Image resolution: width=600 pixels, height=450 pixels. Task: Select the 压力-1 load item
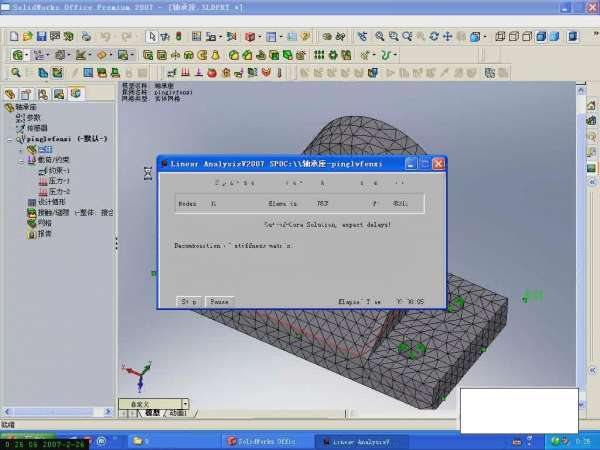coord(54,181)
